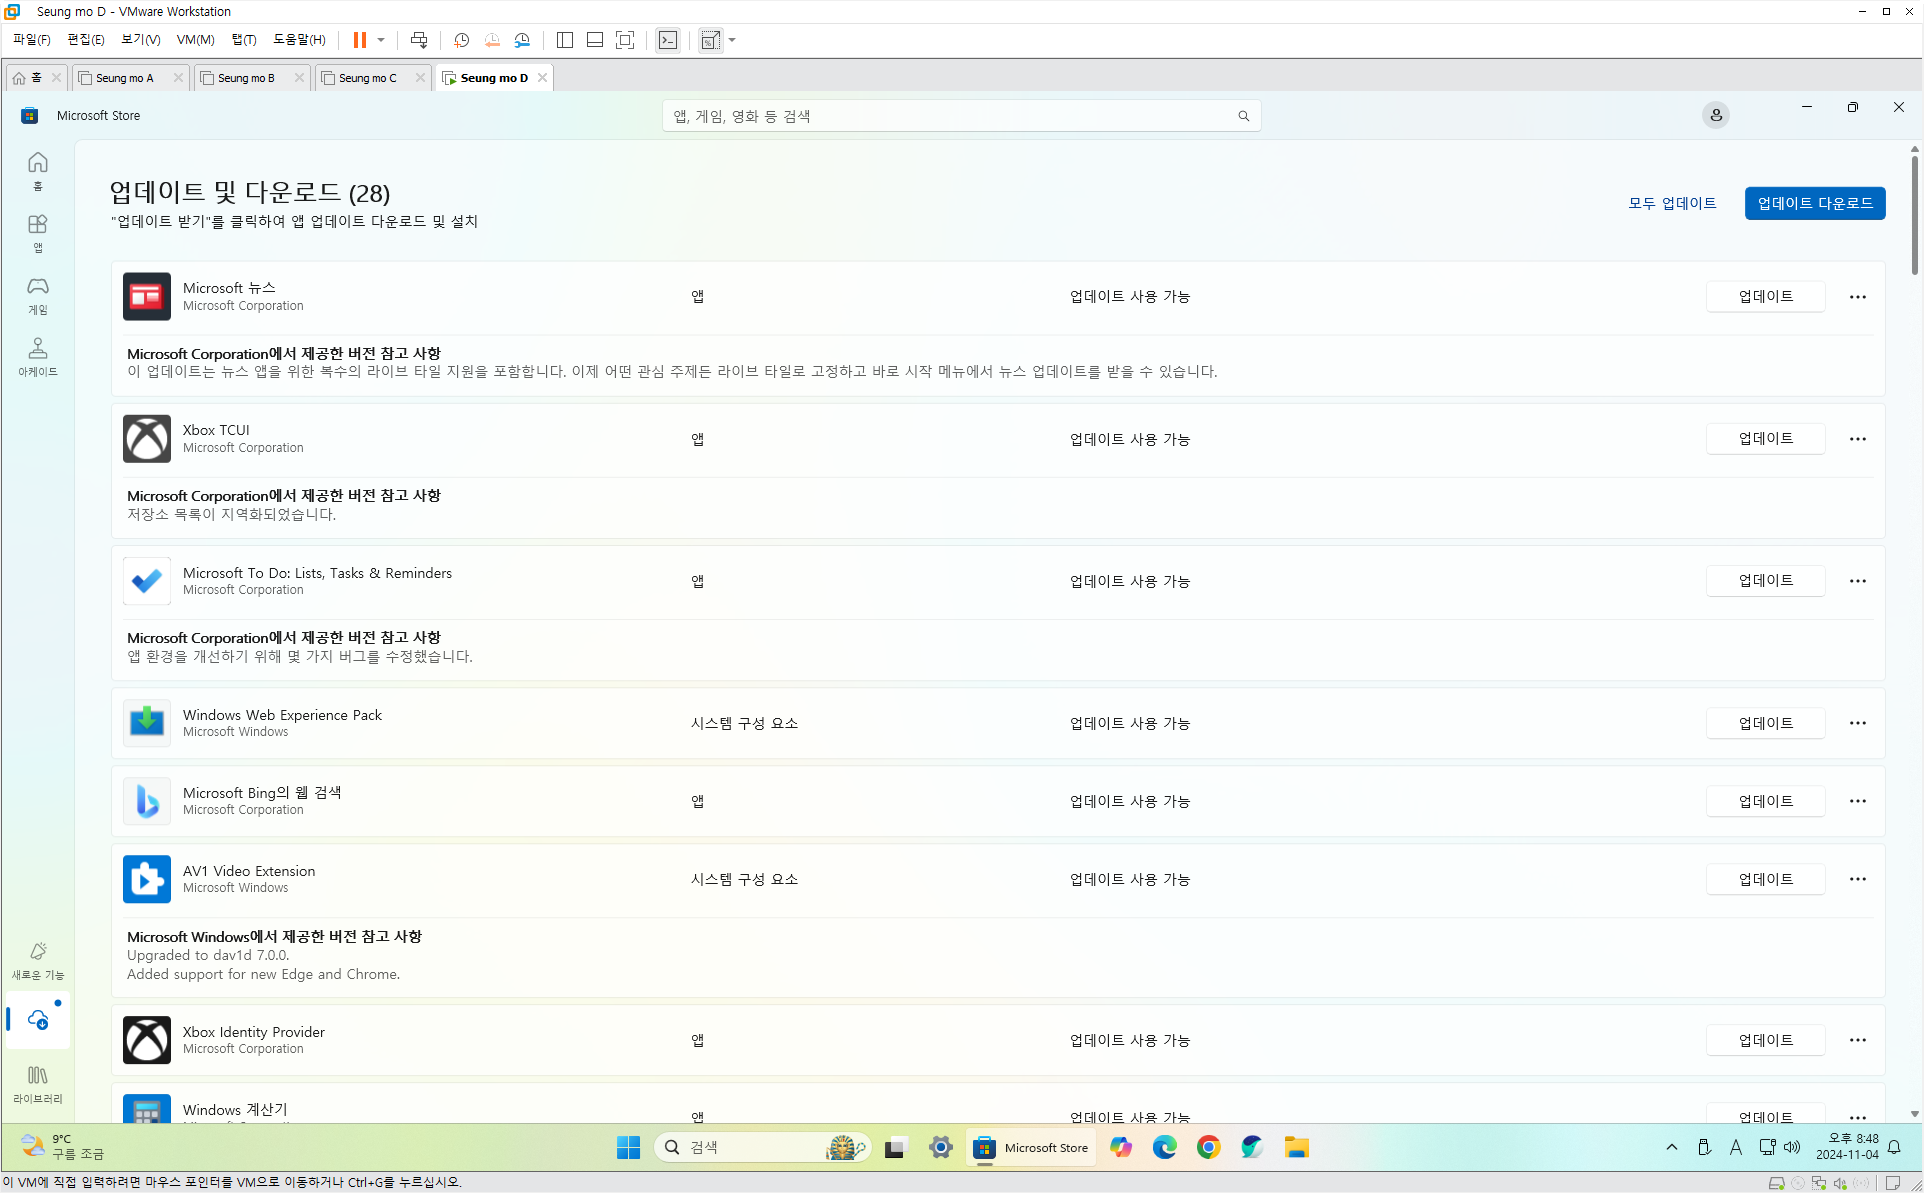Screen dimensions: 1924x1193
Task: Click the Store search input field
Action: 950,116
